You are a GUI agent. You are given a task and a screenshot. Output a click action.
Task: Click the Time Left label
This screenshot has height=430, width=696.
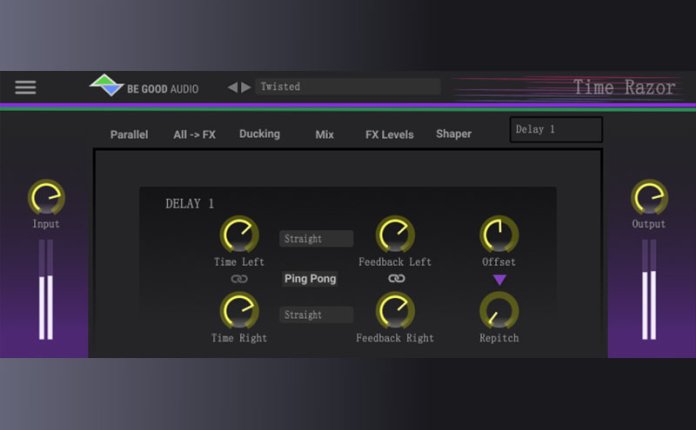click(x=239, y=262)
